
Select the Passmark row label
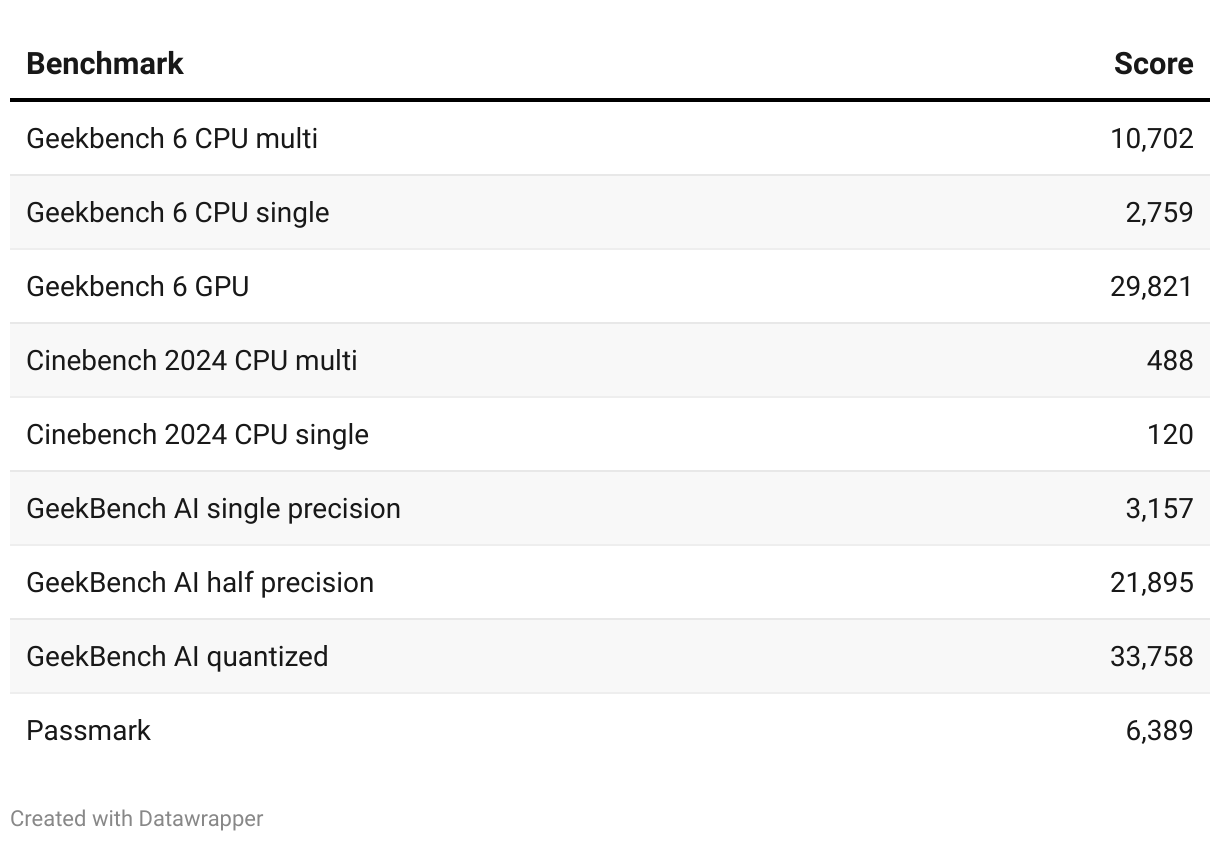(x=88, y=730)
